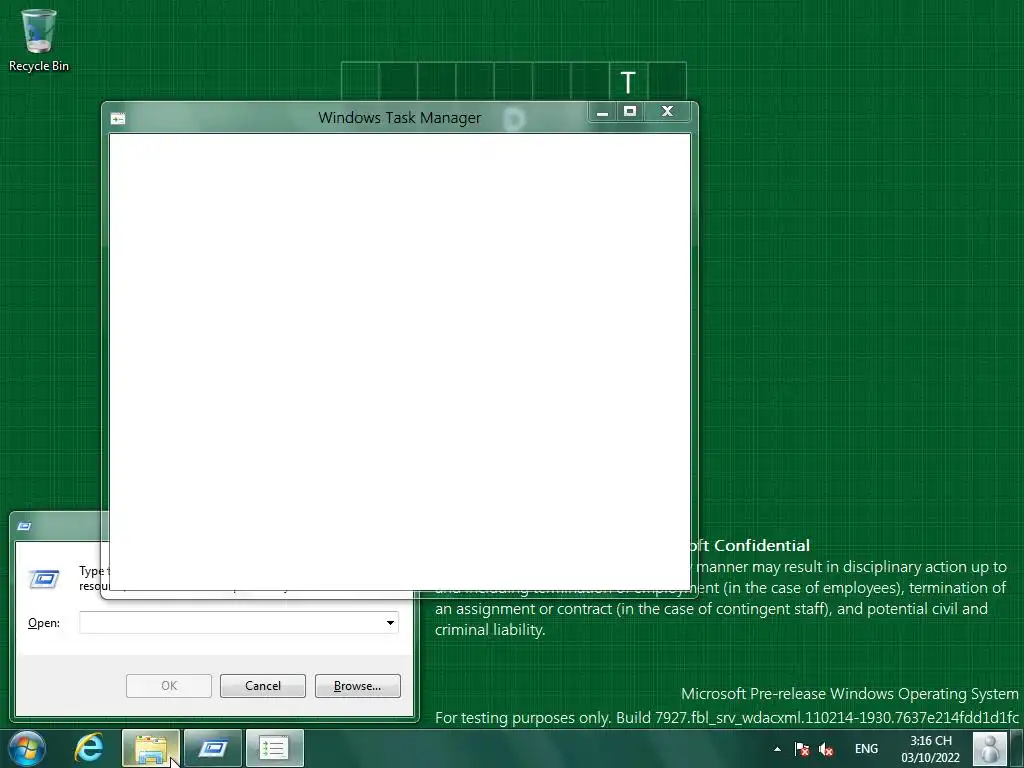Click the Browse... button in Run dialog

point(357,686)
